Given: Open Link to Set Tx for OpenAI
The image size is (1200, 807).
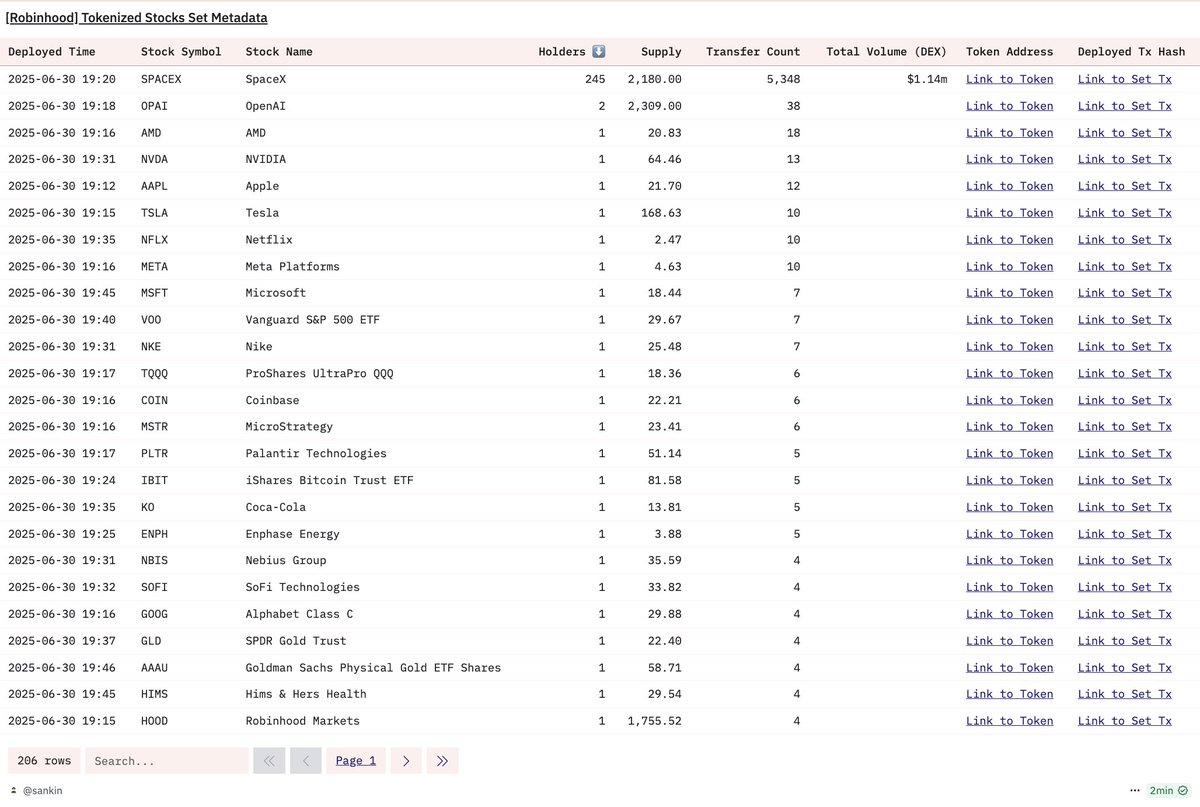Looking at the screenshot, I should (1125, 106).
